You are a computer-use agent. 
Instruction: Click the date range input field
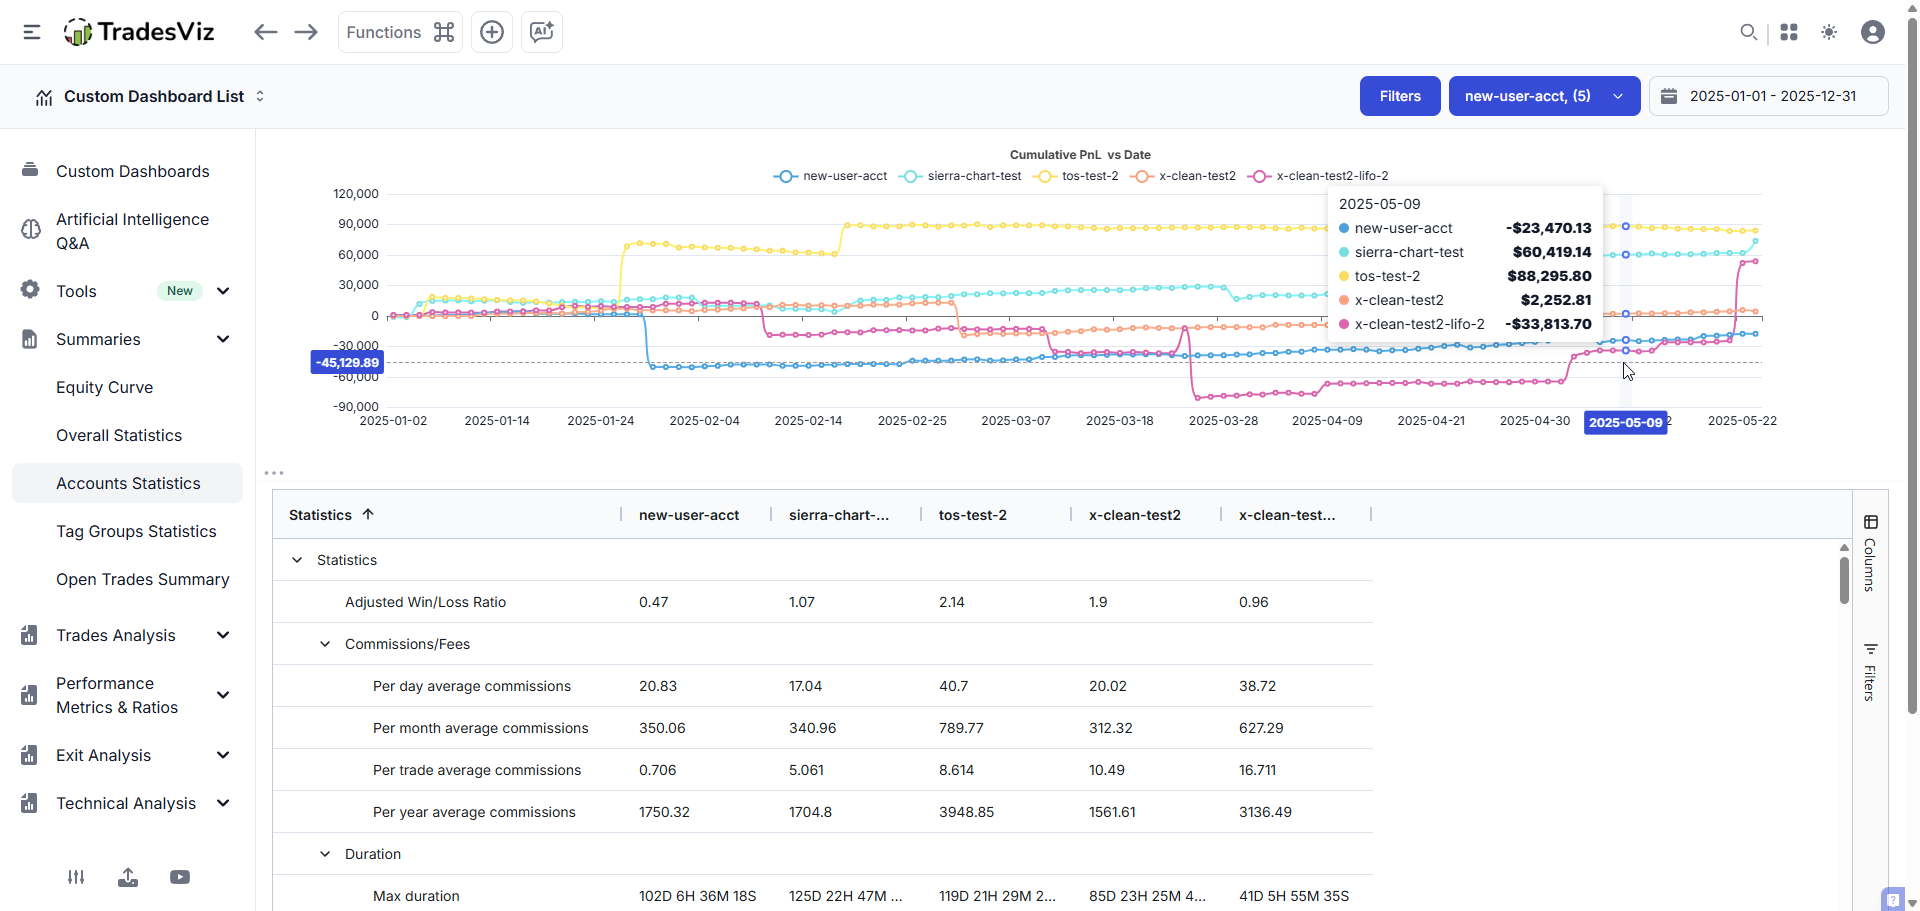coord(1768,96)
